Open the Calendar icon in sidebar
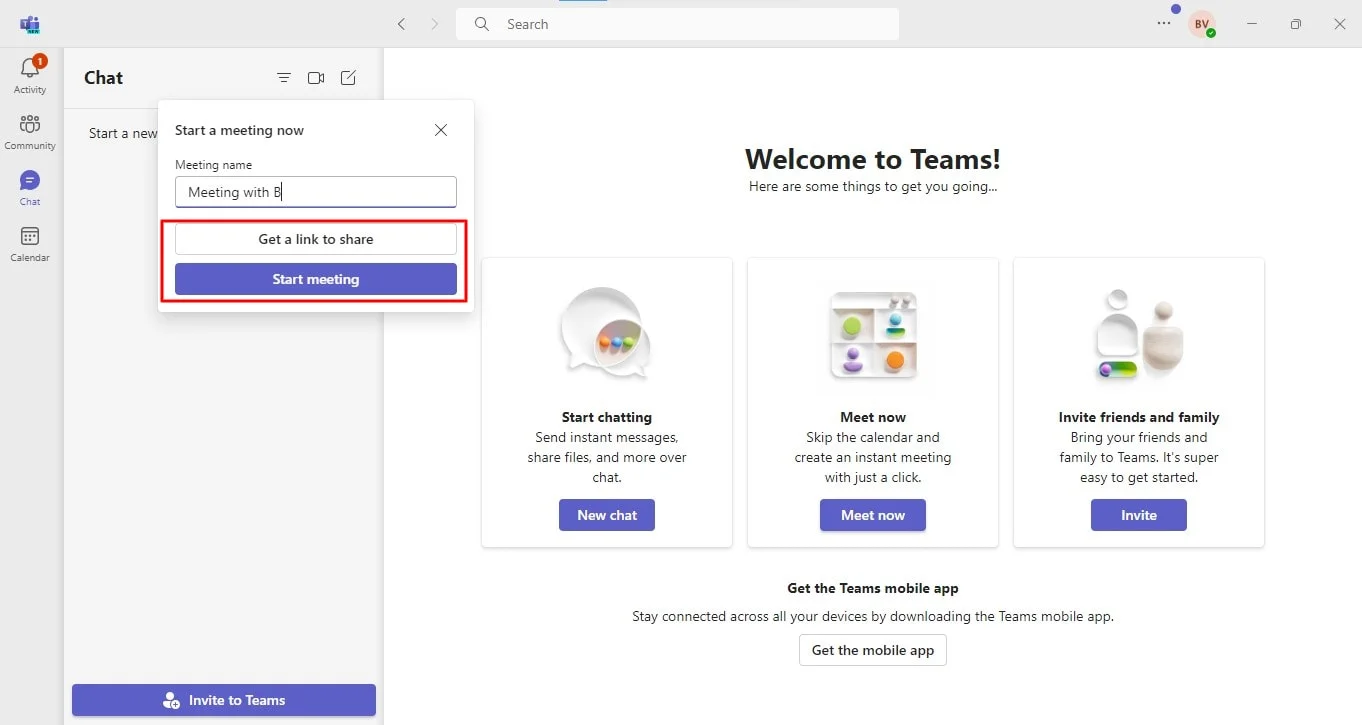 point(30,238)
